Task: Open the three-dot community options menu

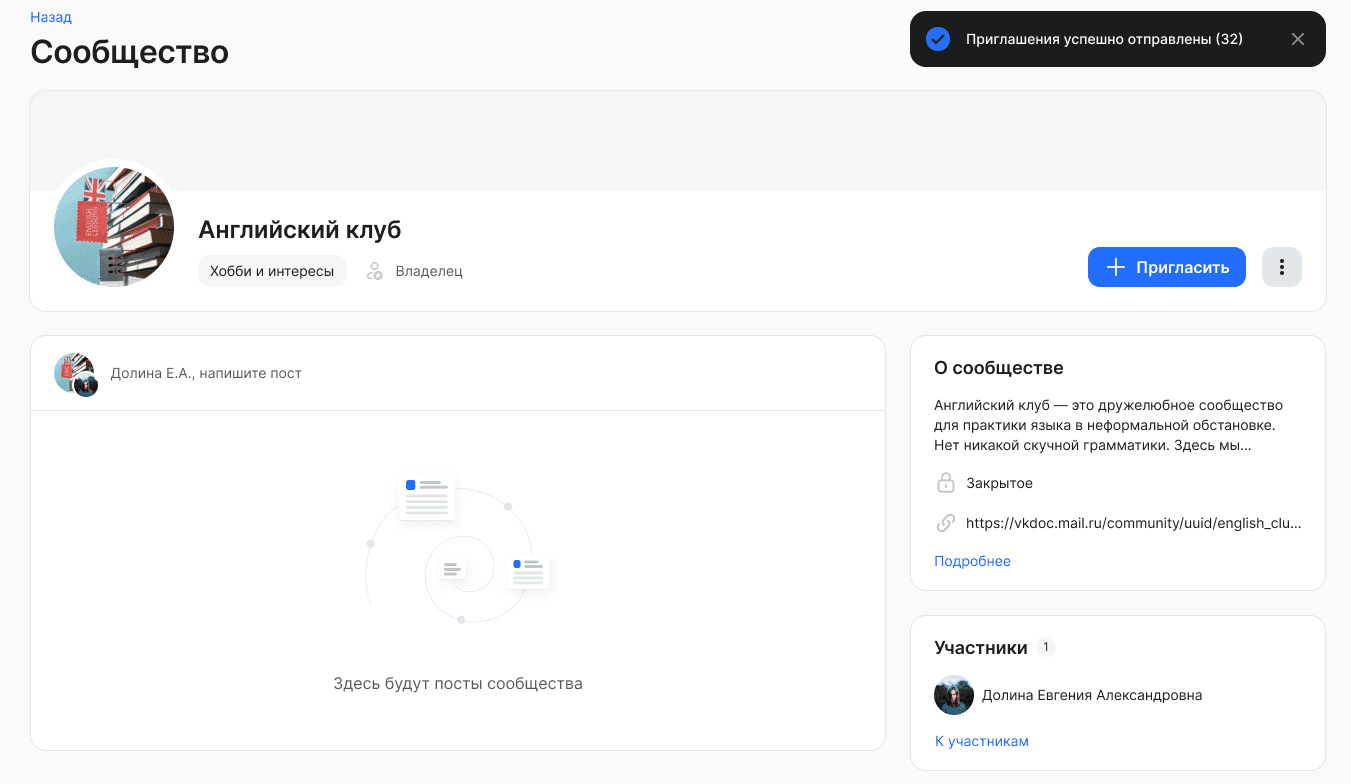Action: [1281, 267]
